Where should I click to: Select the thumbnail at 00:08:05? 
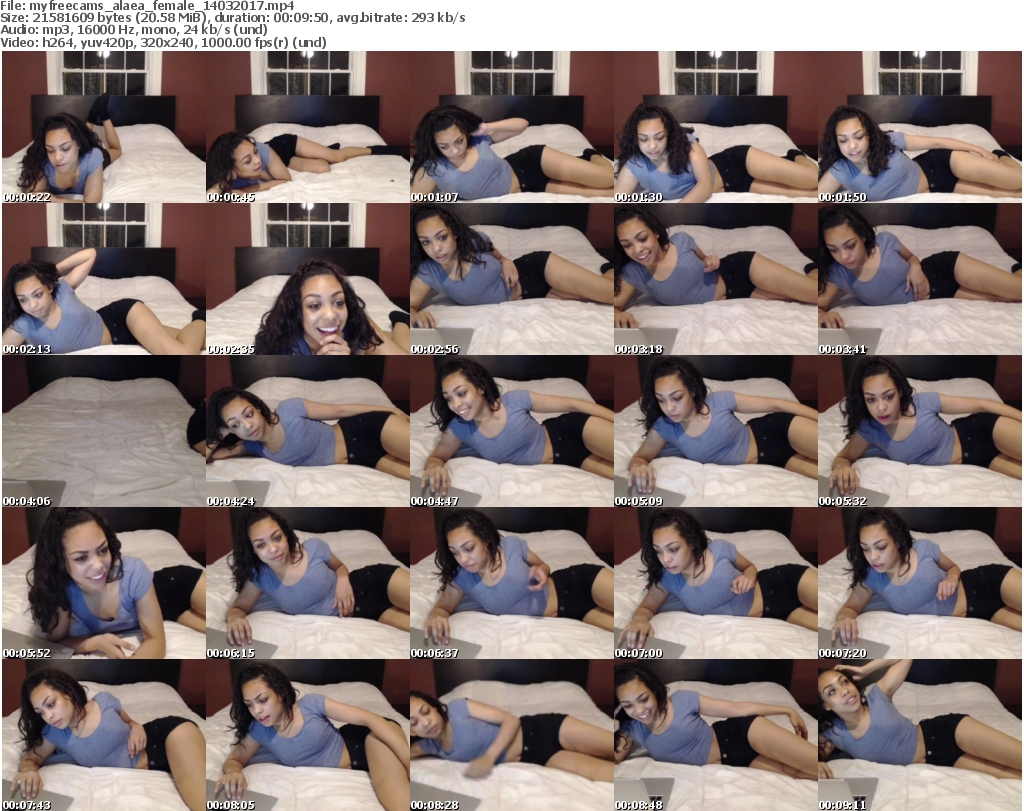pyautogui.click(x=308, y=735)
